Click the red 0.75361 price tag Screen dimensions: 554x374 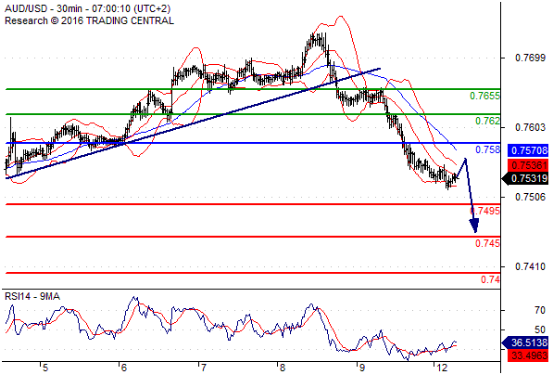click(x=528, y=165)
